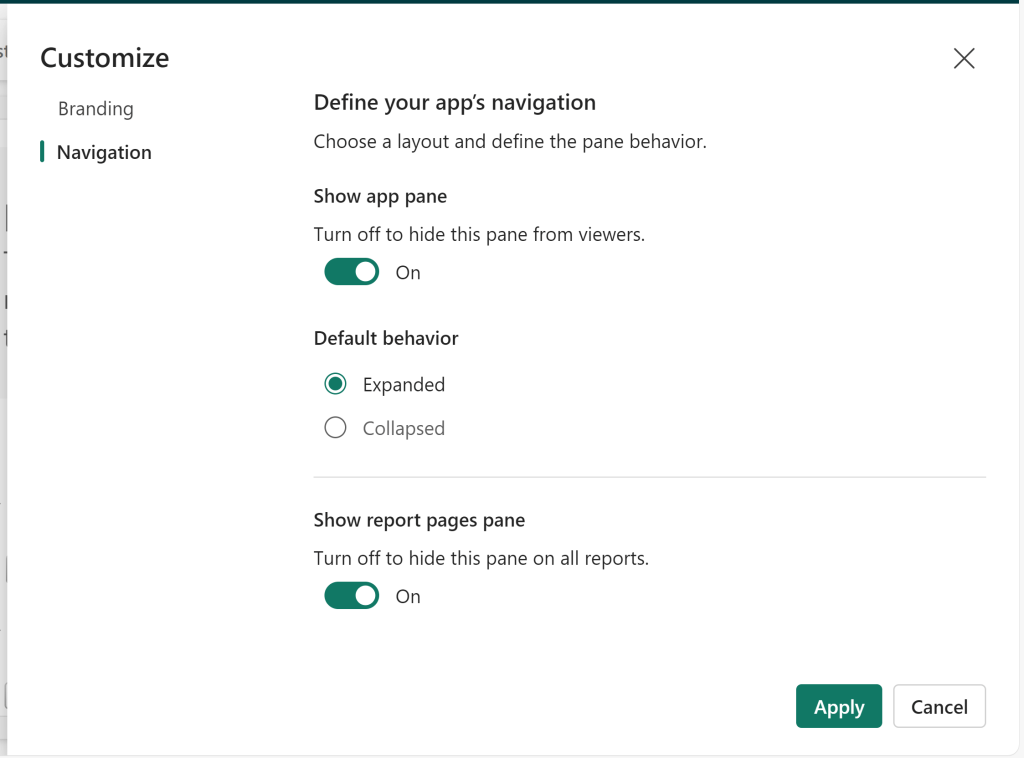Switch to the Branding section

pyautogui.click(x=95, y=109)
